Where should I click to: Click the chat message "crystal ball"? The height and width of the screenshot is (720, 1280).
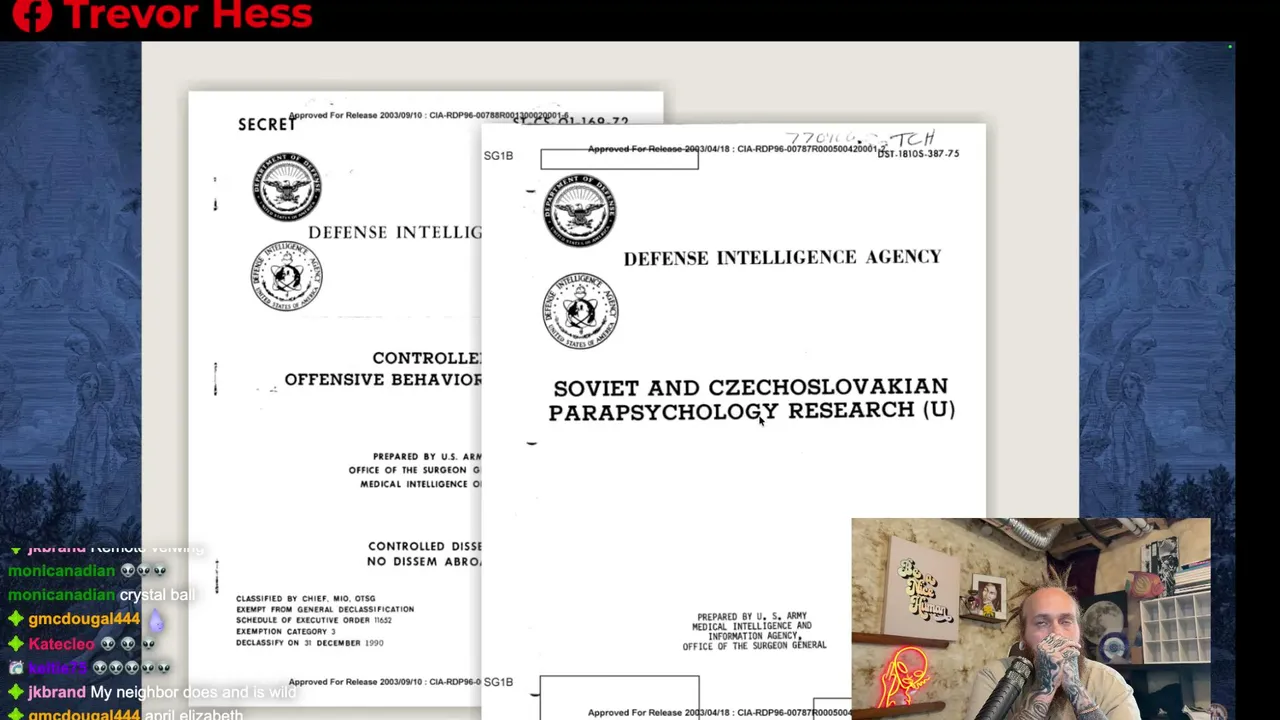click(158, 595)
